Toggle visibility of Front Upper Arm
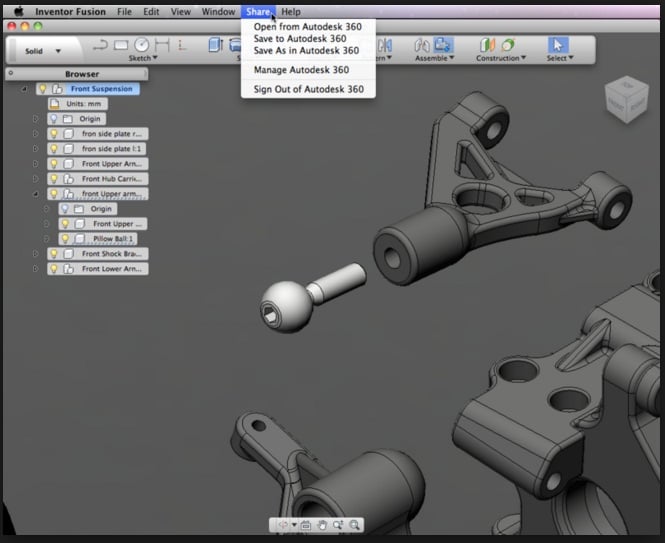This screenshot has height=543, width=665. pos(54,163)
